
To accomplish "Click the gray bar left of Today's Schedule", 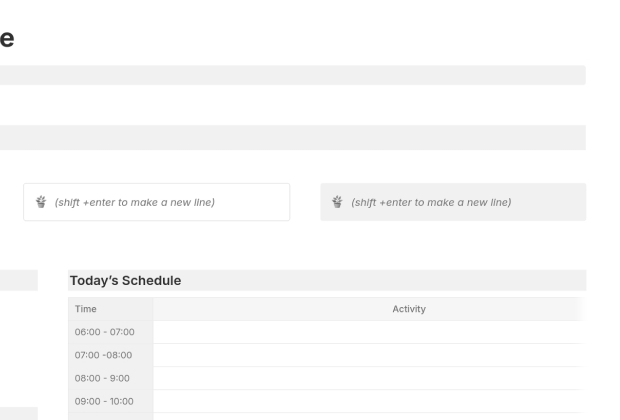I will click(18, 281).
